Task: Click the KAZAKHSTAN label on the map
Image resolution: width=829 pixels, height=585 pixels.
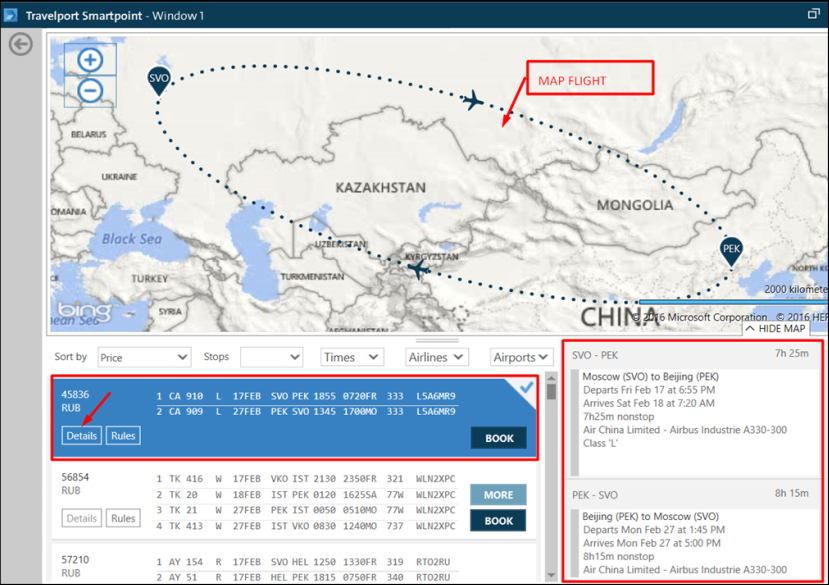Action: 381,188
